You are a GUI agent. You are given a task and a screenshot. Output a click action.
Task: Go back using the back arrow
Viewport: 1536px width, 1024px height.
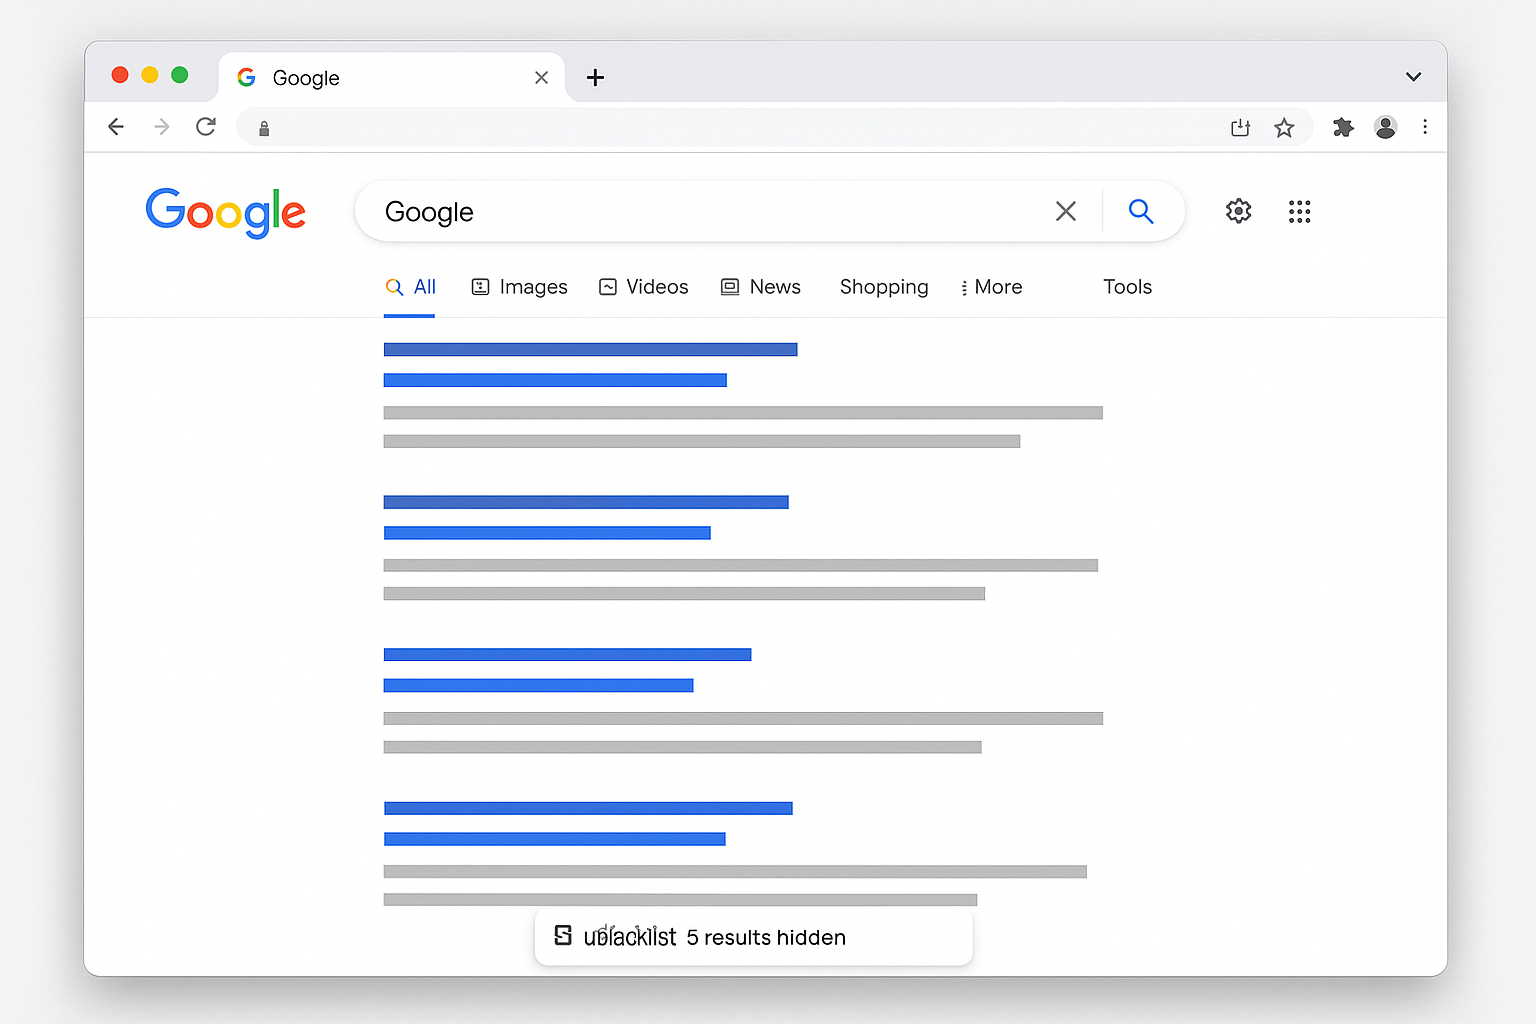(116, 127)
